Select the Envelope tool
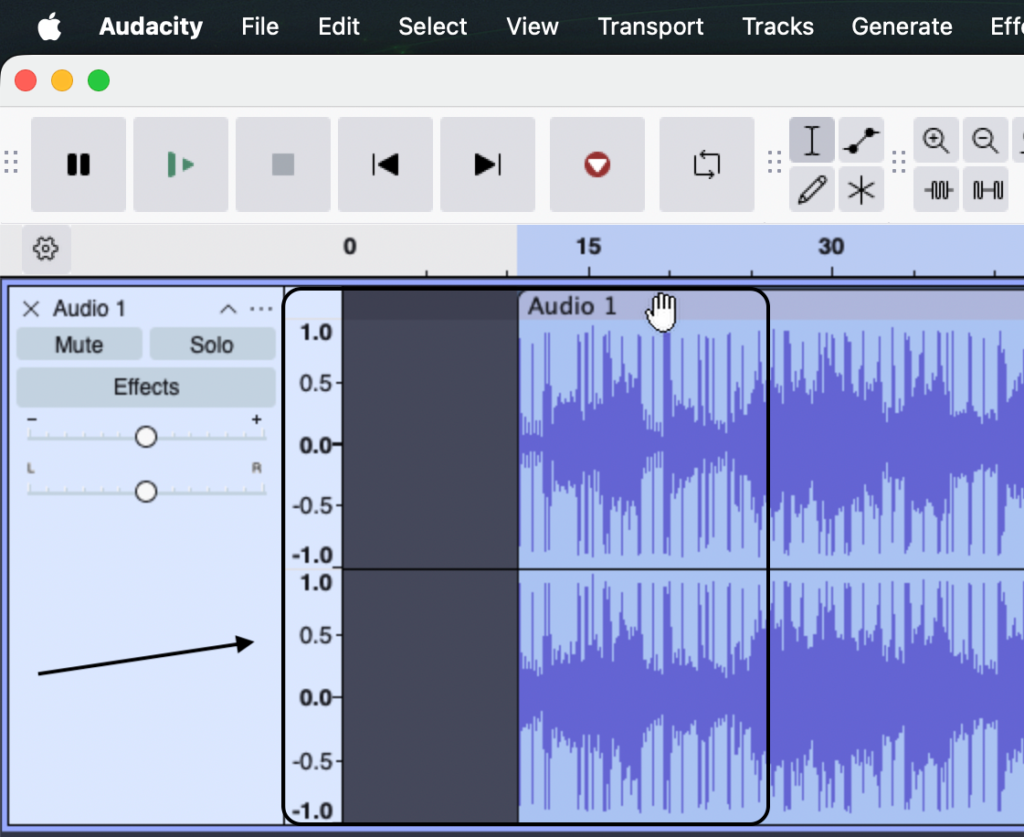Viewport: 1024px width, 837px height. (x=860, y=141)
